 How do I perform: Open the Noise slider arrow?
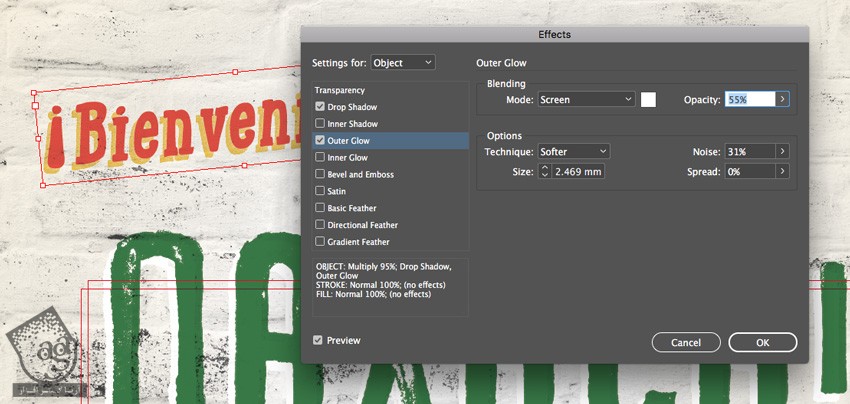coord(783,151)
